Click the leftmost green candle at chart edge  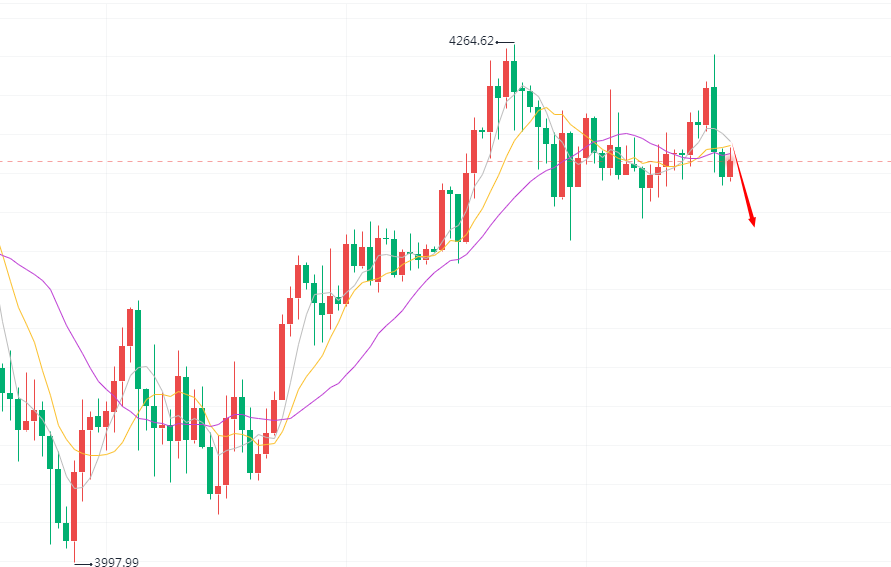click(x=2, y=380)
